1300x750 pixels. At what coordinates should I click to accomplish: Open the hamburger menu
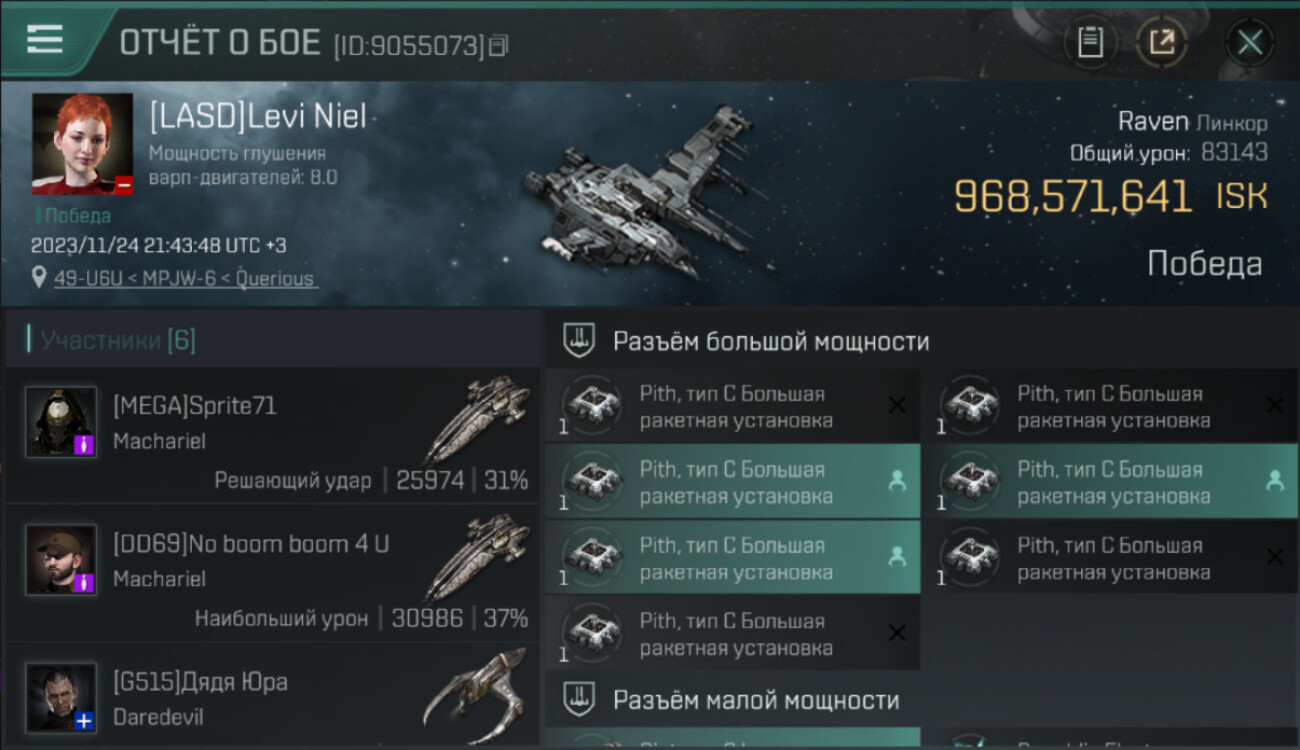[x=45, y=39]
